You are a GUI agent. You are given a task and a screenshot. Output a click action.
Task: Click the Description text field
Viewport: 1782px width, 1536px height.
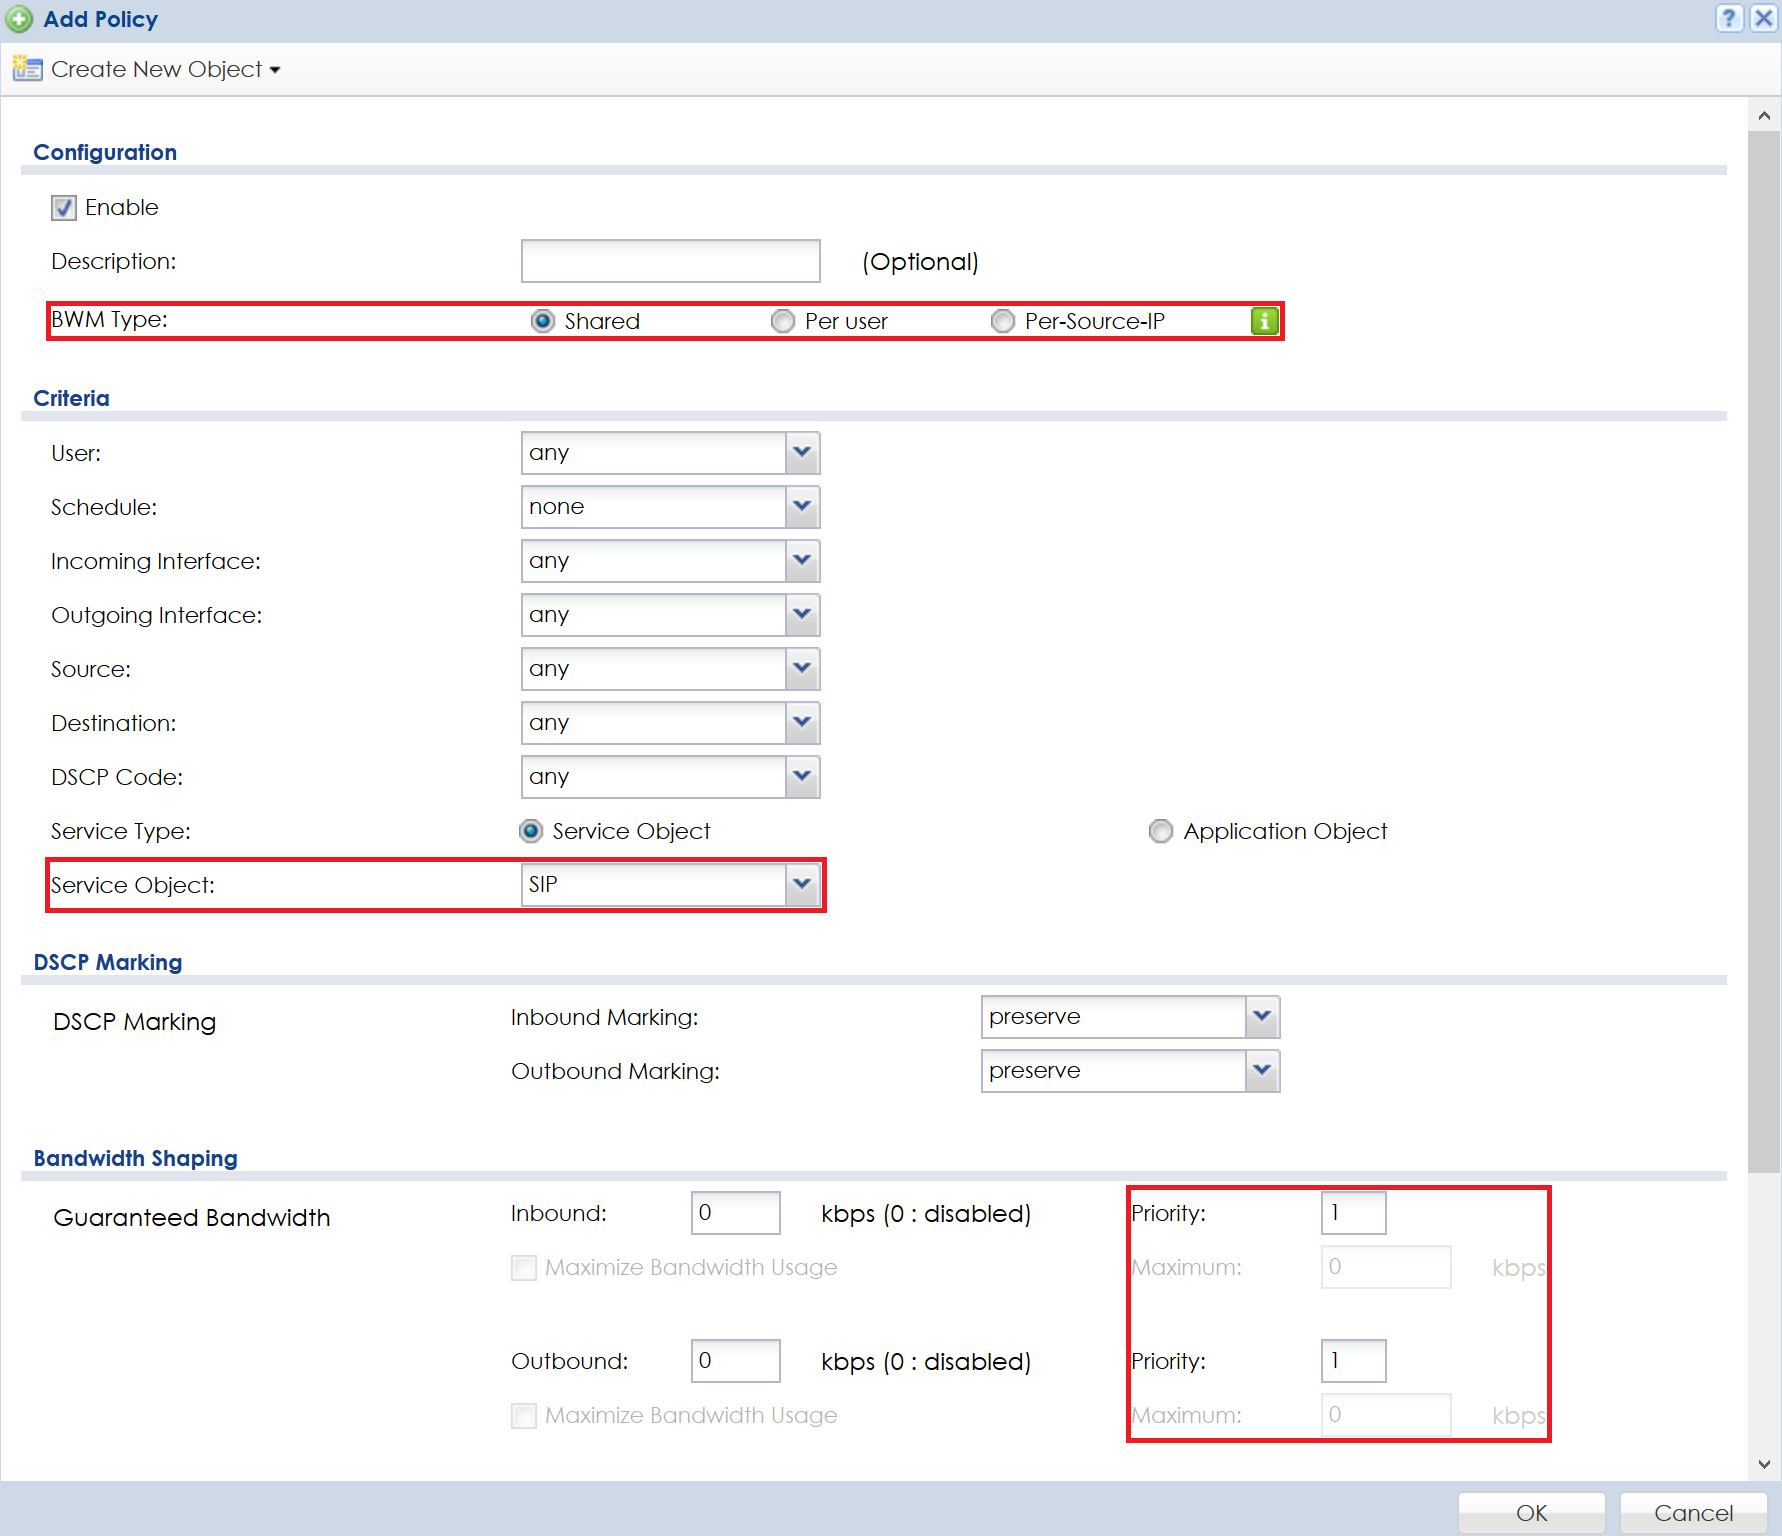click(x=670, y=261)
